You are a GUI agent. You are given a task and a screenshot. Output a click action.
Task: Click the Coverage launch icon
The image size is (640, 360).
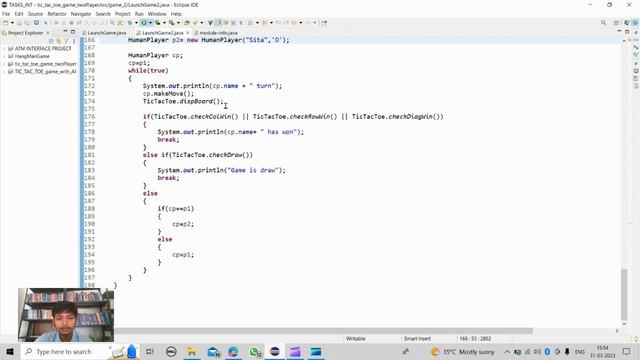coord(158,23)
